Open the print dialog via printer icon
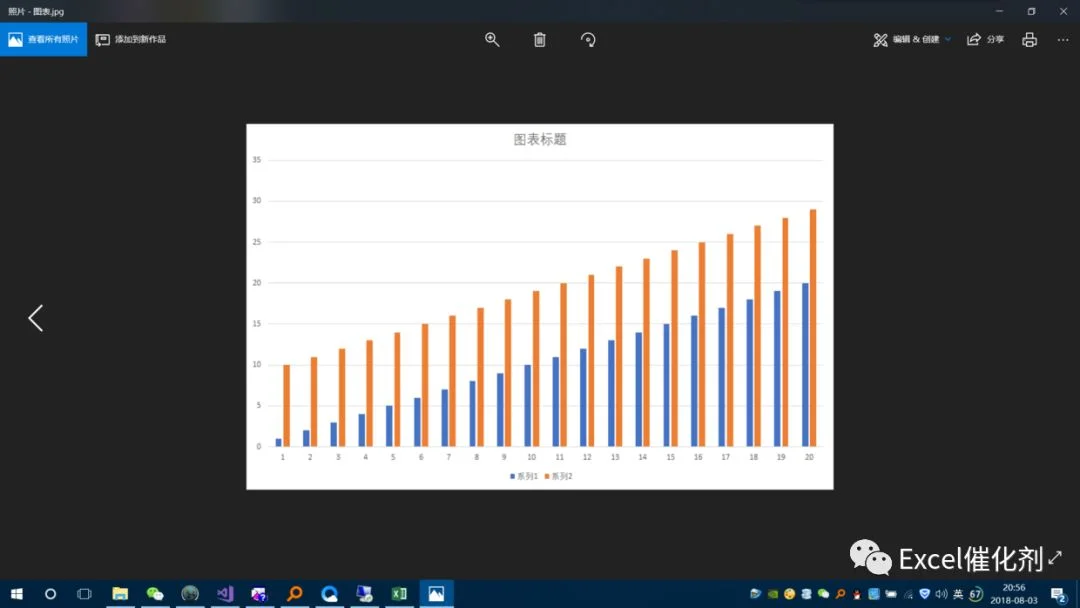This screenshot has height=608, width=1080. [1029, 40]
